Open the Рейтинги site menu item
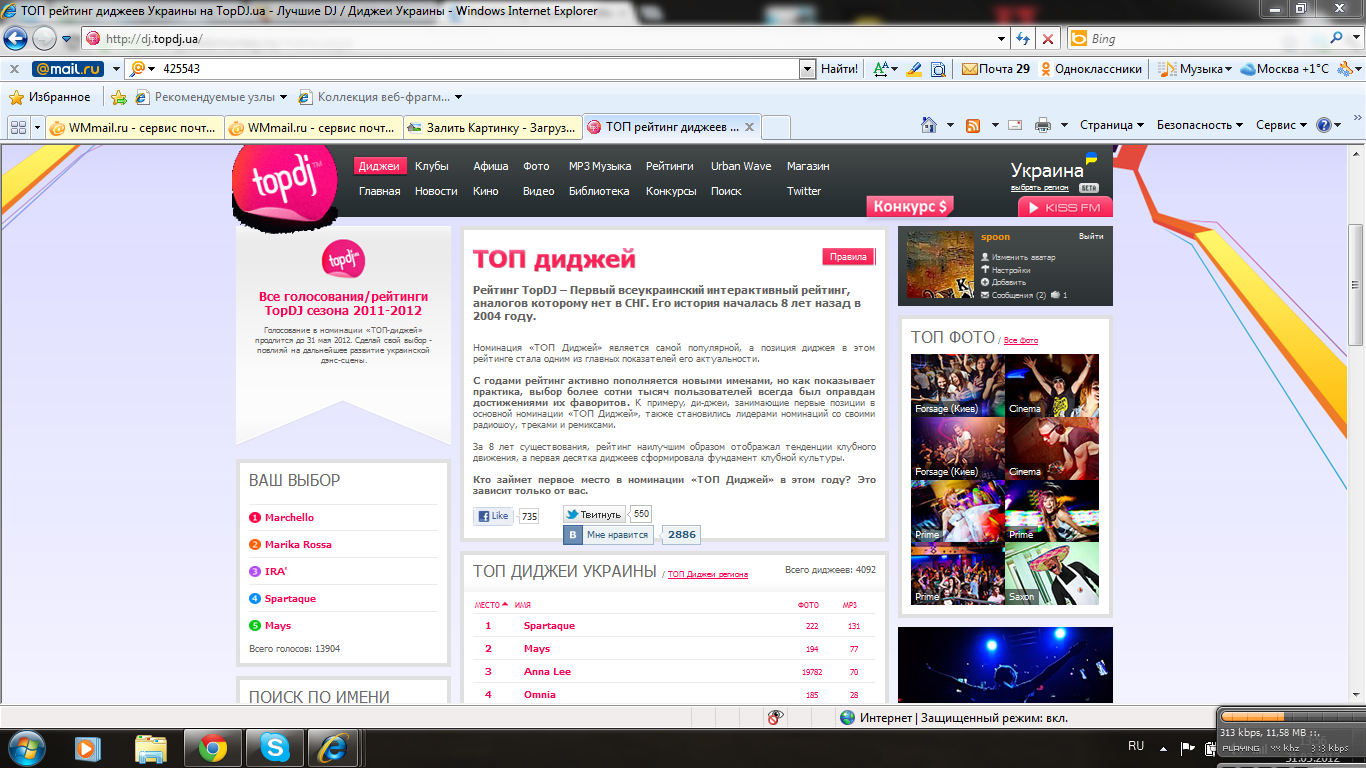Viewport: 1366px width, 768px height. tap(670, 166)
